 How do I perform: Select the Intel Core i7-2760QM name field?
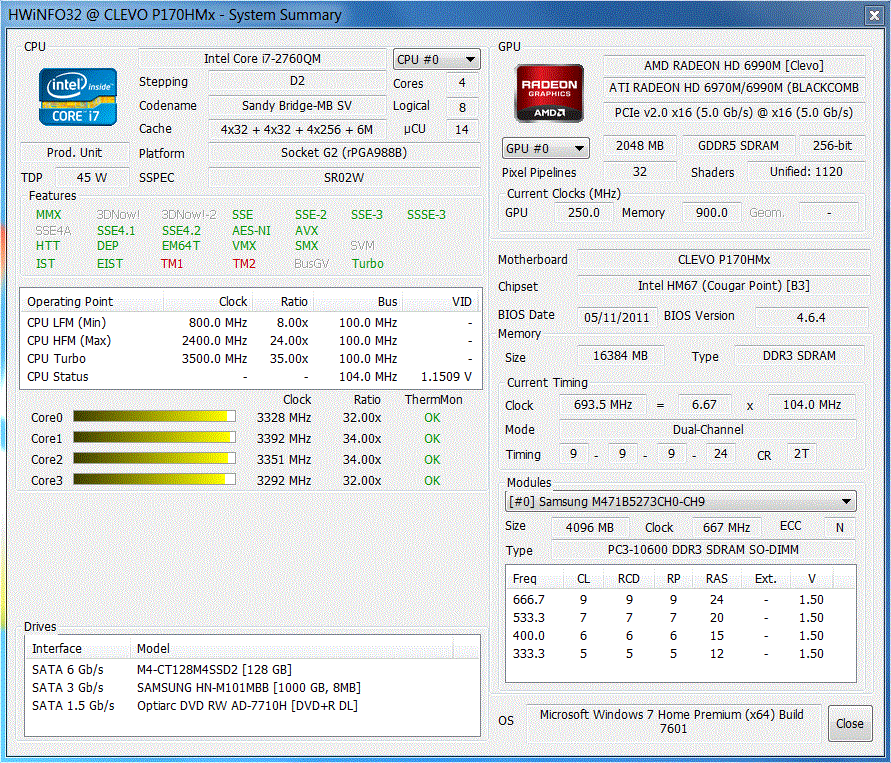point(263,59)
